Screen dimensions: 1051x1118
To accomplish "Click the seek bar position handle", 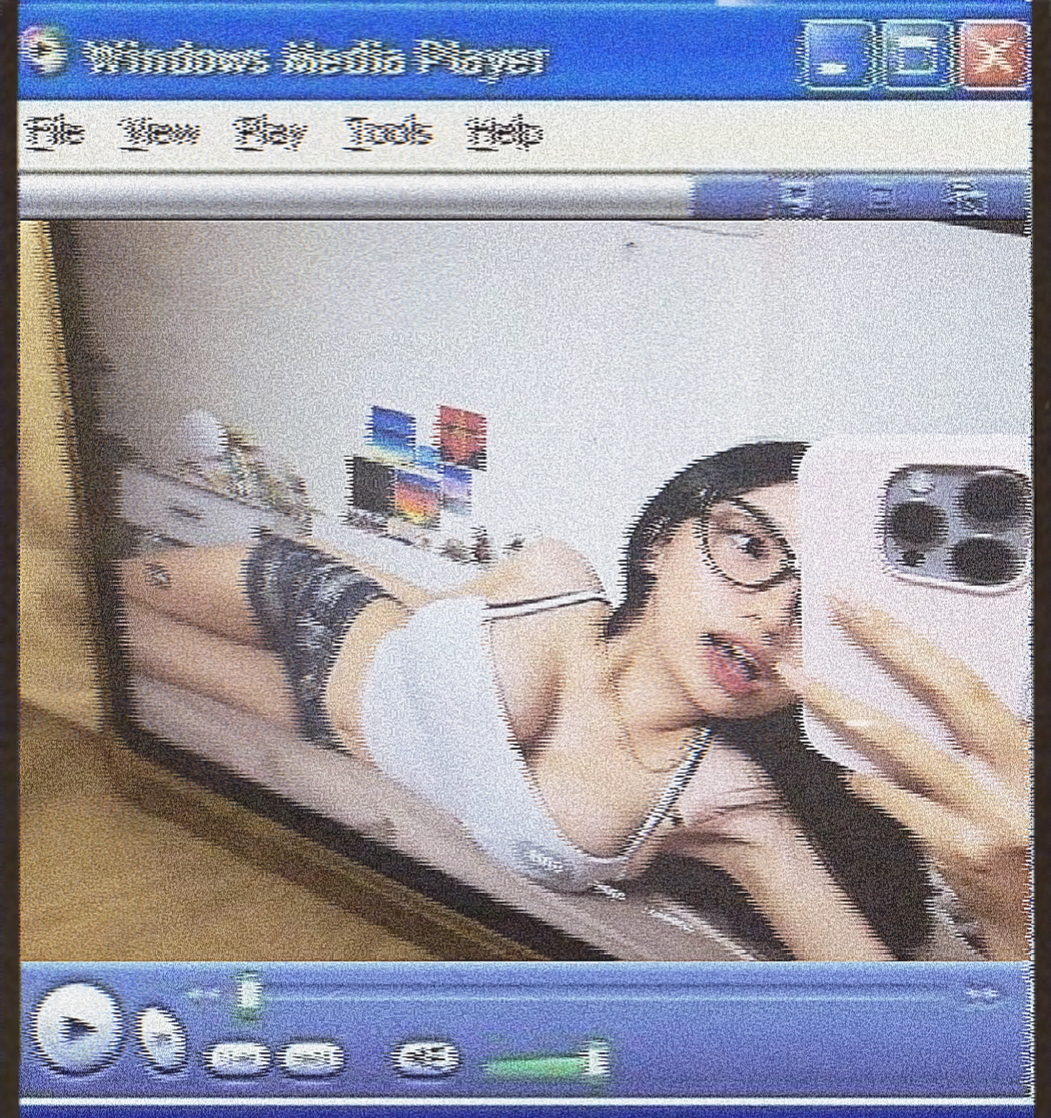I will tap(248, 995).
